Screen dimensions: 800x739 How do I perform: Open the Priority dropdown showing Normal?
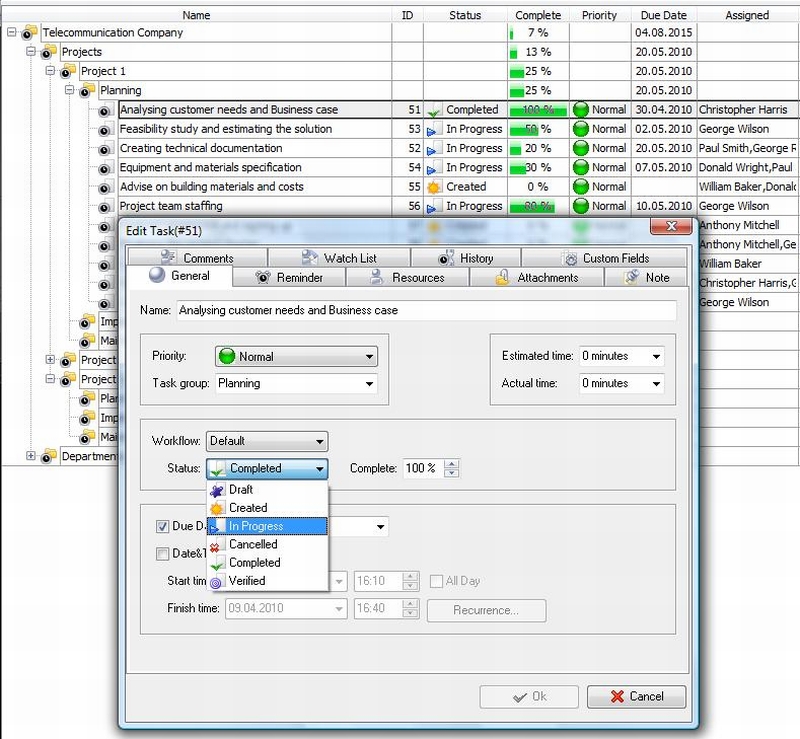click(x=296, y=356)
